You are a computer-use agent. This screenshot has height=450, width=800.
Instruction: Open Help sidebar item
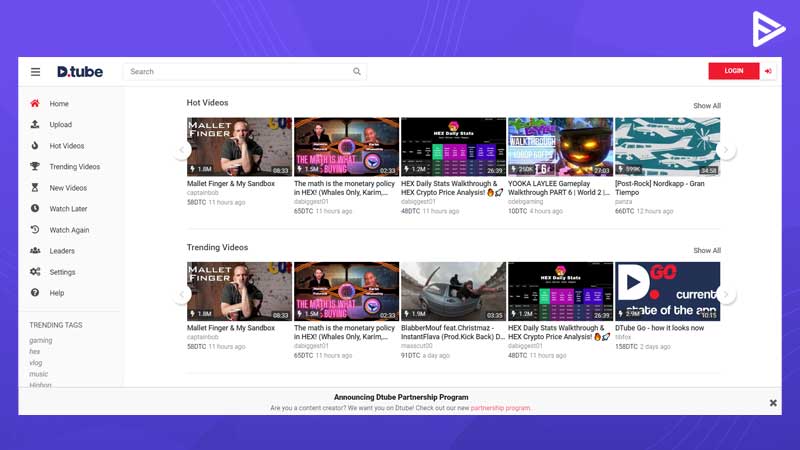coord(57,293)
